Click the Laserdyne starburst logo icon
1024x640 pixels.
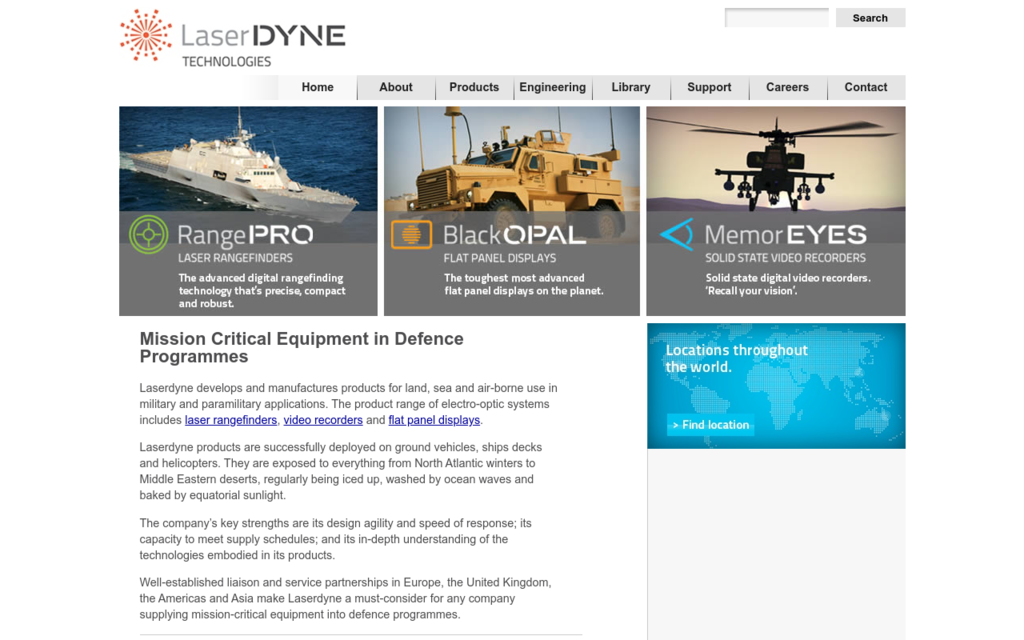click(146, 35)
